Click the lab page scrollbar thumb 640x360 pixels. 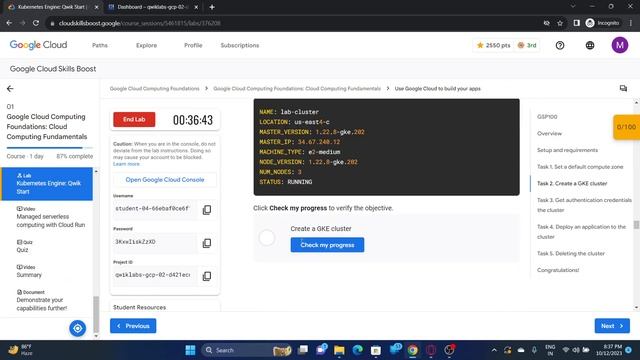(636, 224)
